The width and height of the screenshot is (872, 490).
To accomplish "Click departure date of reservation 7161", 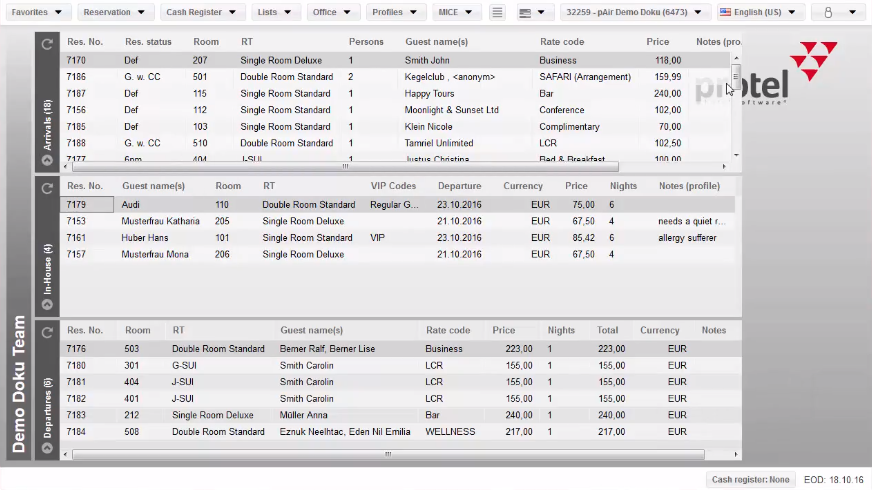I will click(x=459, y=237).
